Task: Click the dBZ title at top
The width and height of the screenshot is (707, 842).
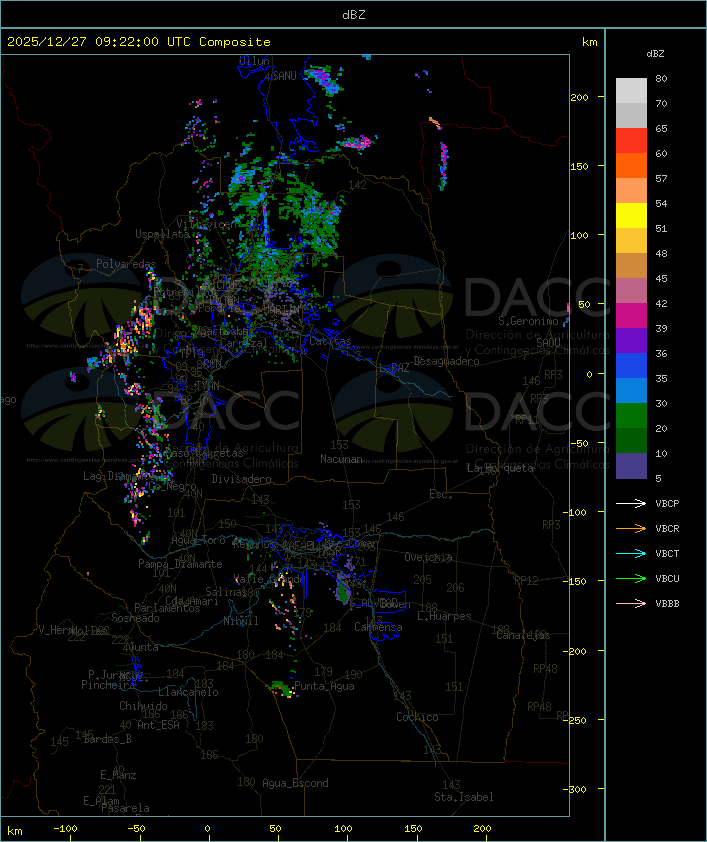Action: pyautogui.click(x=354, y=14)
